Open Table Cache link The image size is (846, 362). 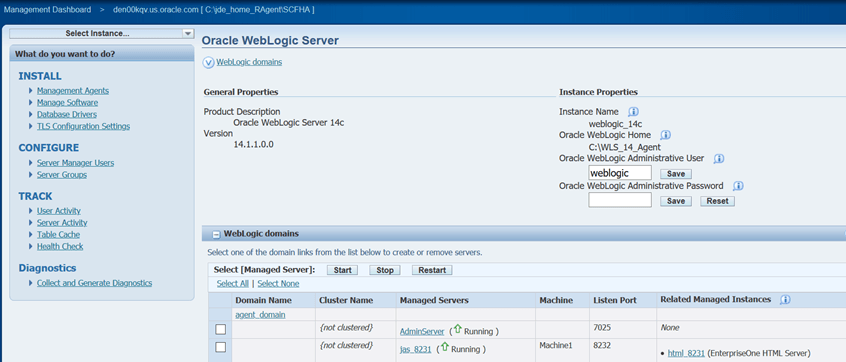coord(58,235)
